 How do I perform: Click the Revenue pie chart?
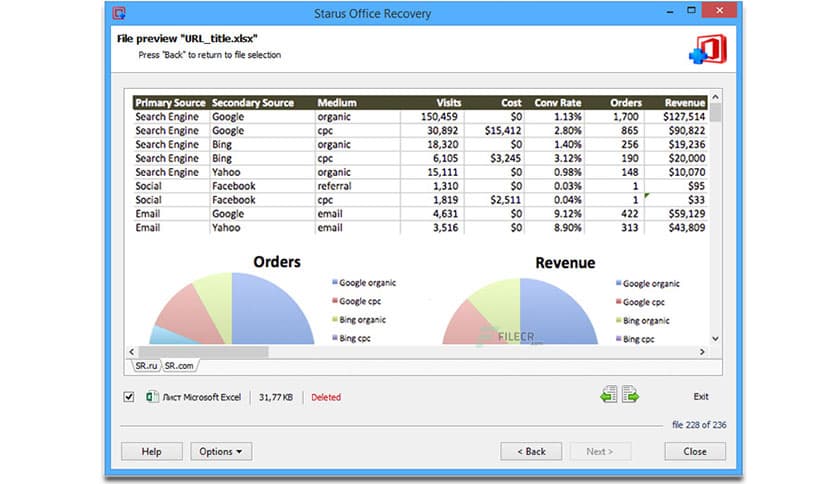[x=520, y=311]
